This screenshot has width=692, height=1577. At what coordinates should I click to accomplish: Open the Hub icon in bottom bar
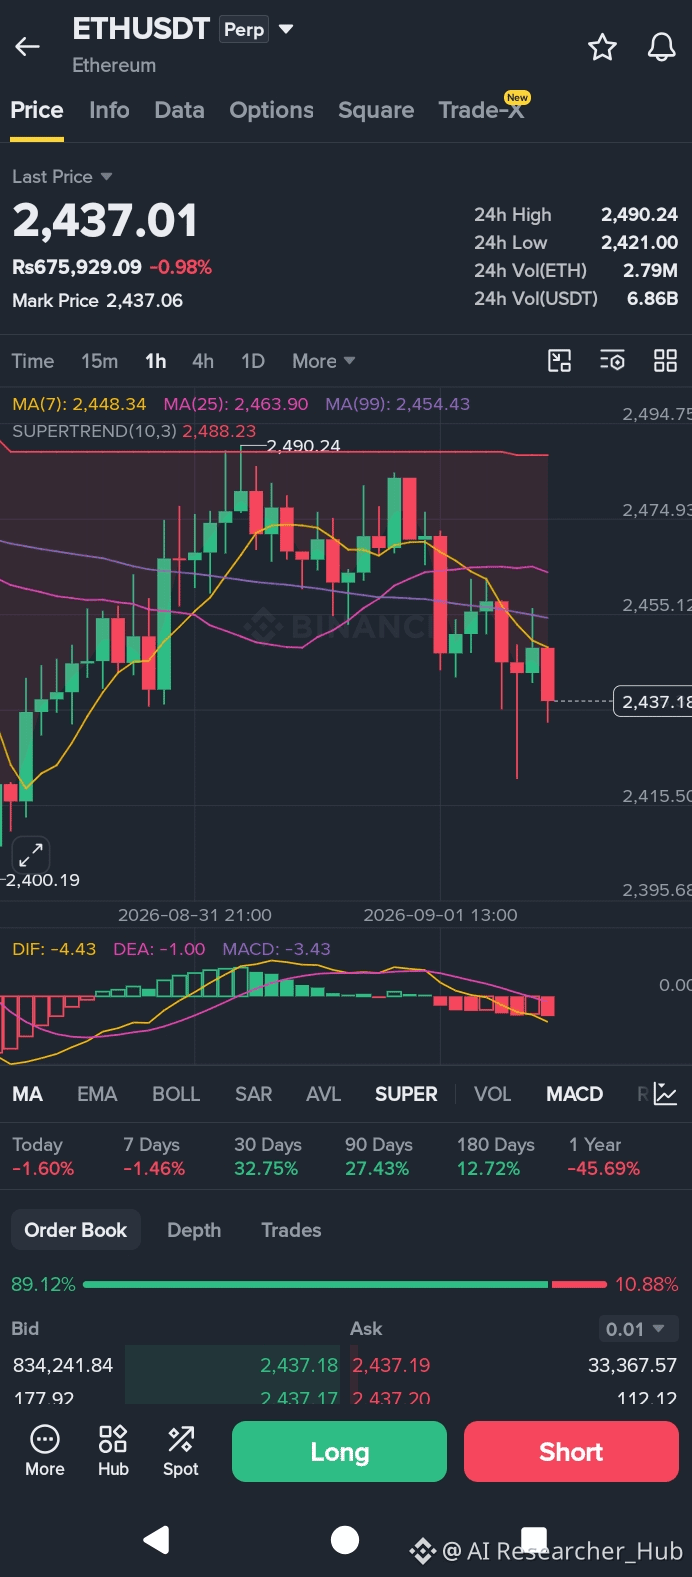point(113,1451)
